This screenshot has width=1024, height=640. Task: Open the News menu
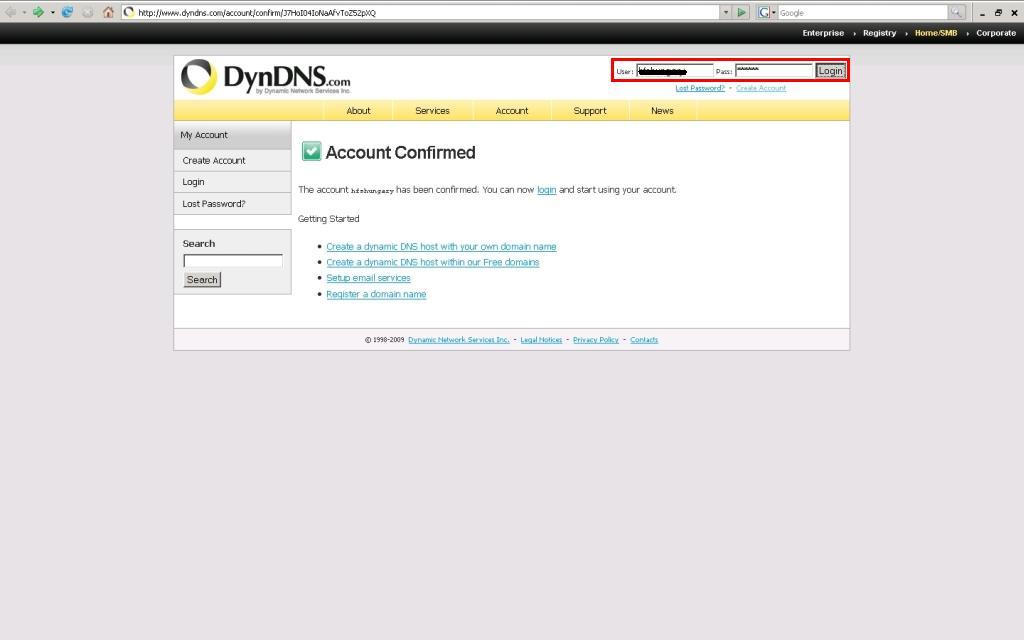[662, 111]
